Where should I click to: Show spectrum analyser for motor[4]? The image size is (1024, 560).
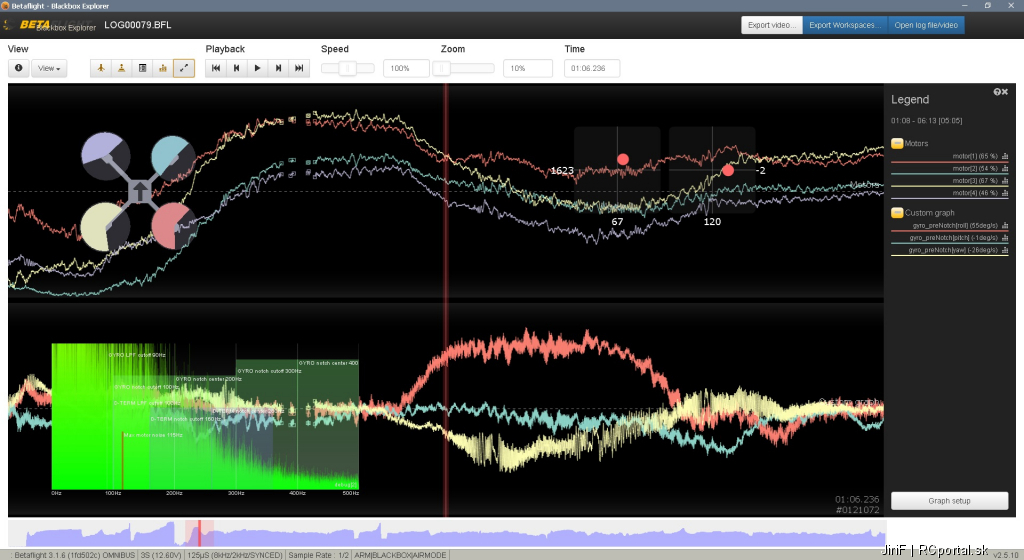1005,193
